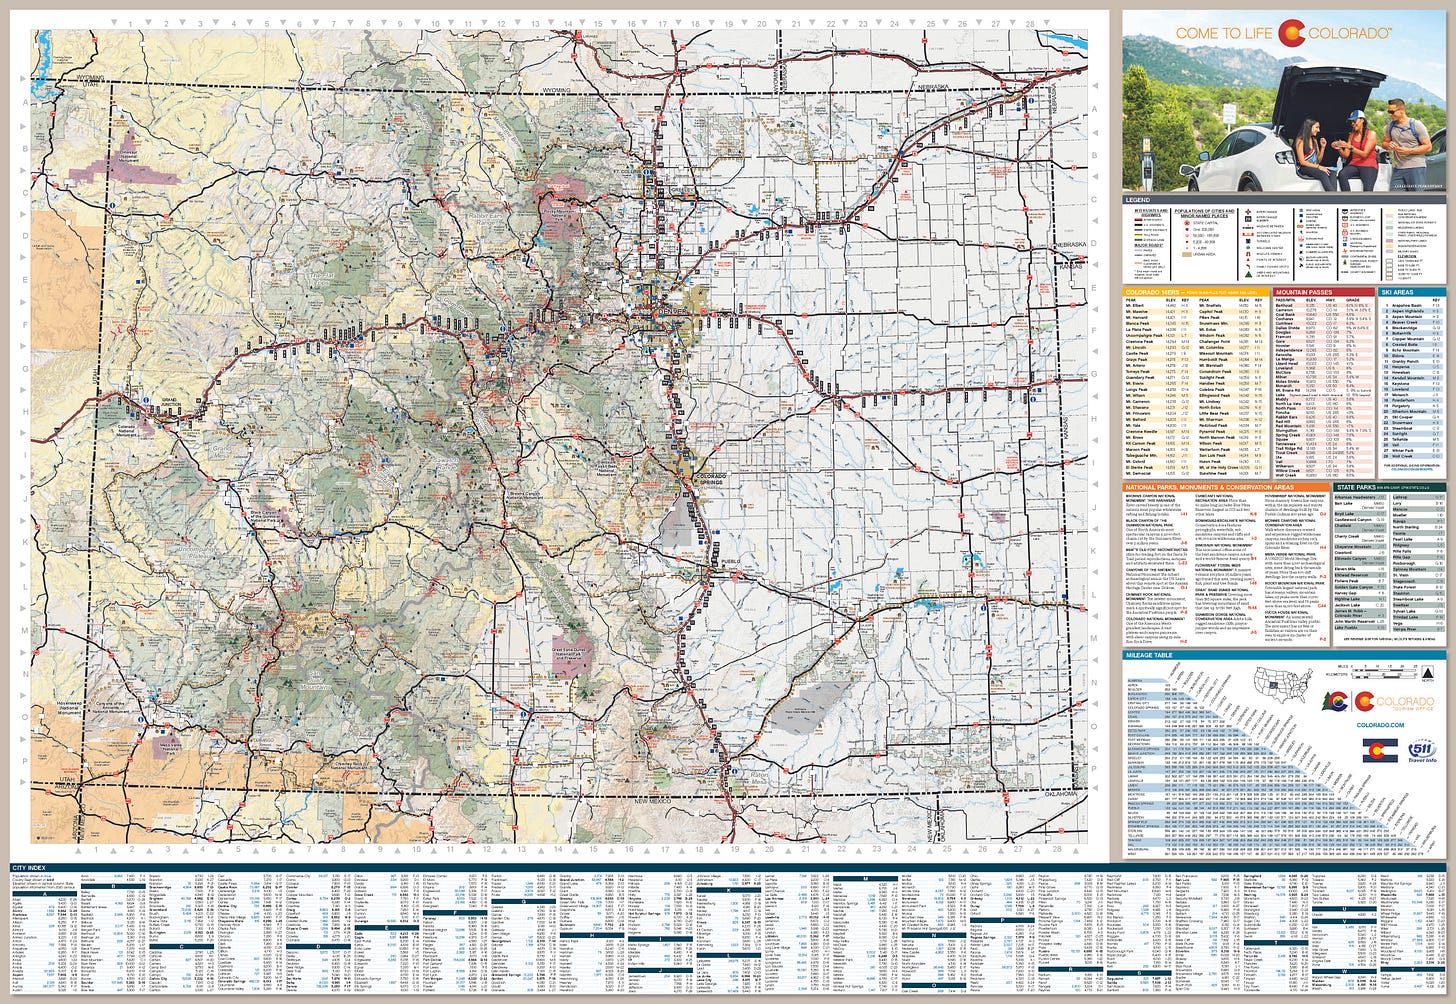1456x1004 pixels.
Task: Click the Colorado state flag emblem
Action: click(x=1380, y=750)
